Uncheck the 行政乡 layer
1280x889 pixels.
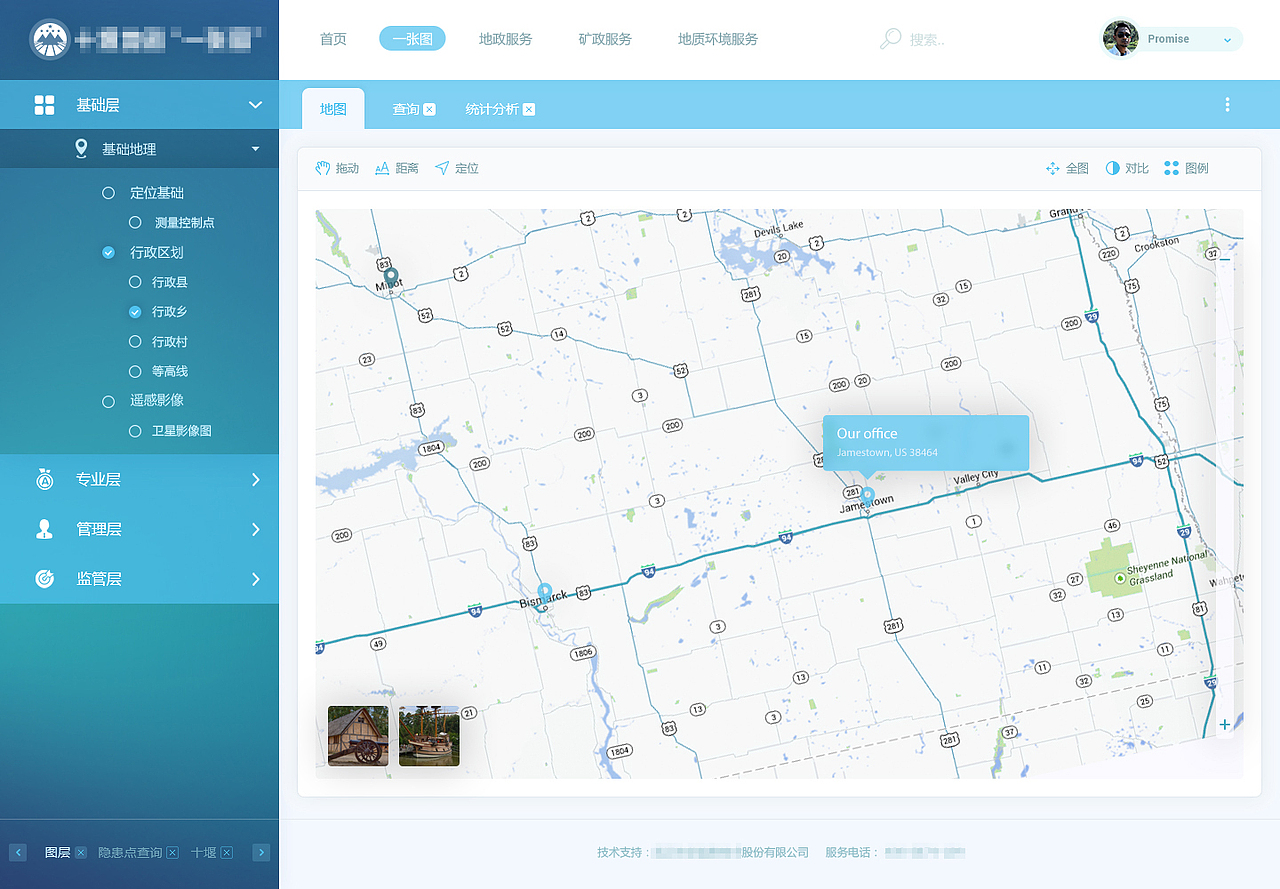tap(135, 312)
